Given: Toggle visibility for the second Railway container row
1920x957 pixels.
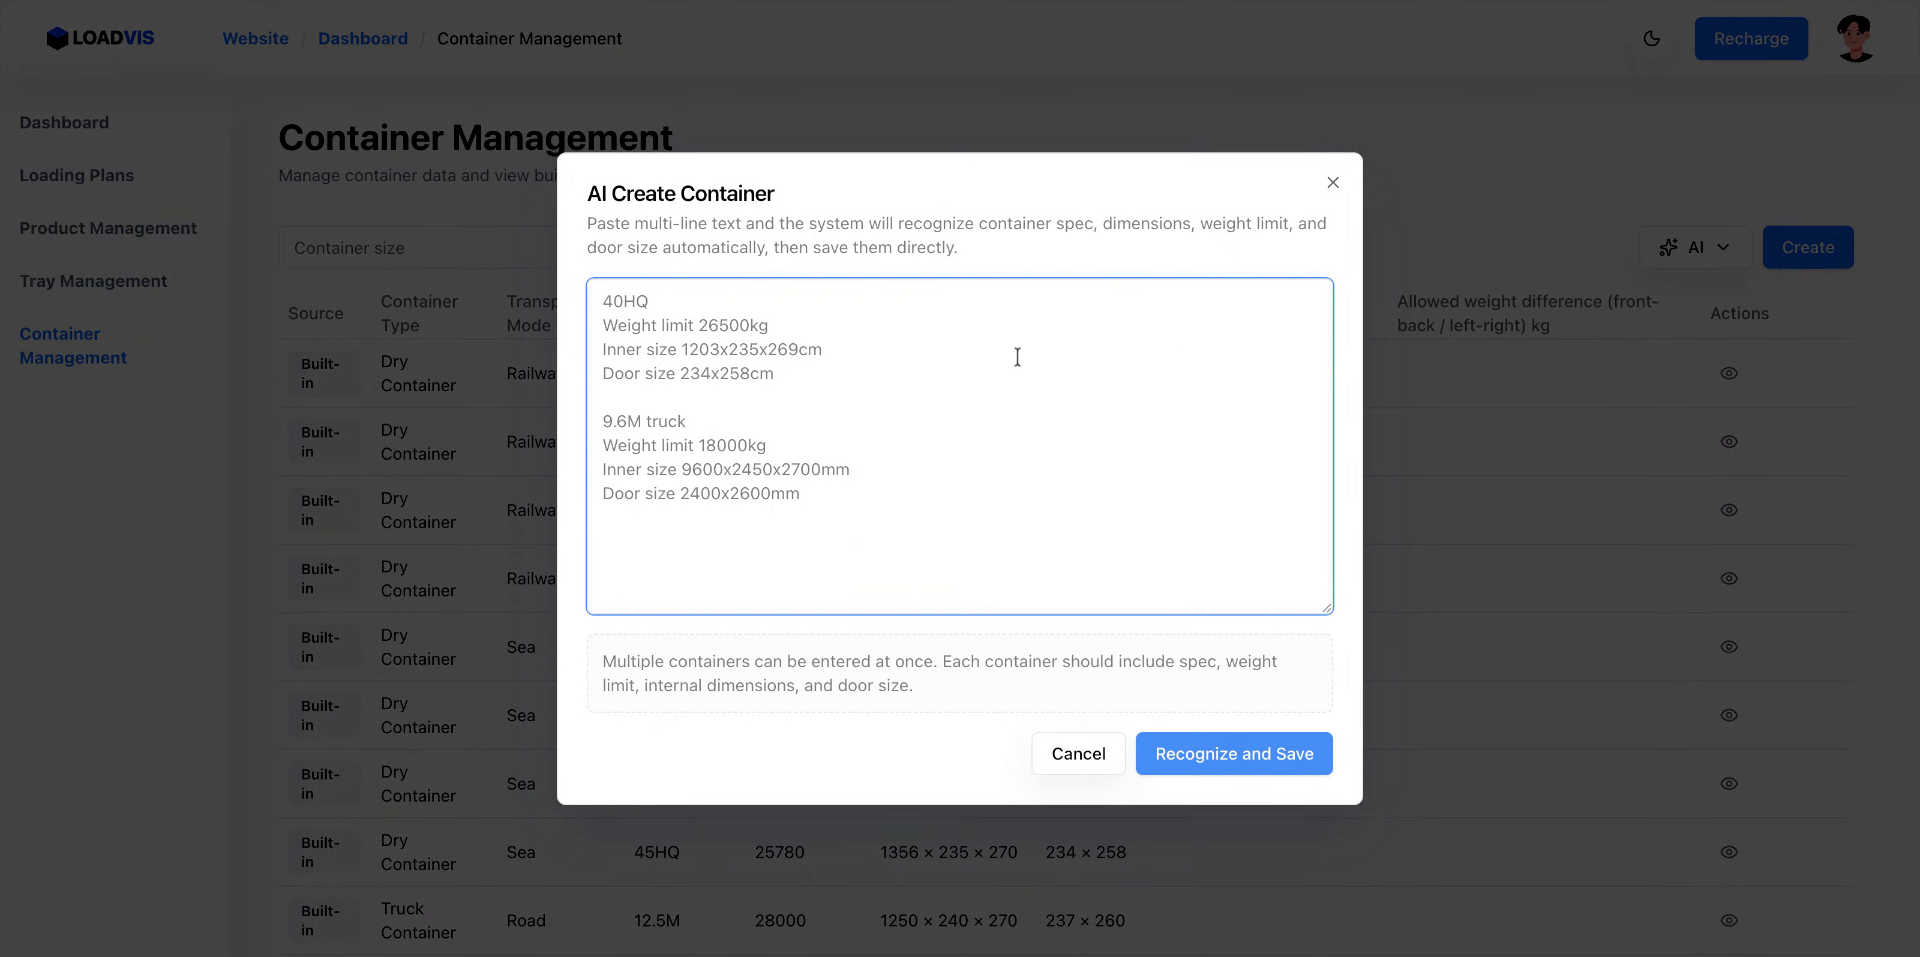Looking at the screenshot, I should pyautogui.click(x=1730, y=441).
